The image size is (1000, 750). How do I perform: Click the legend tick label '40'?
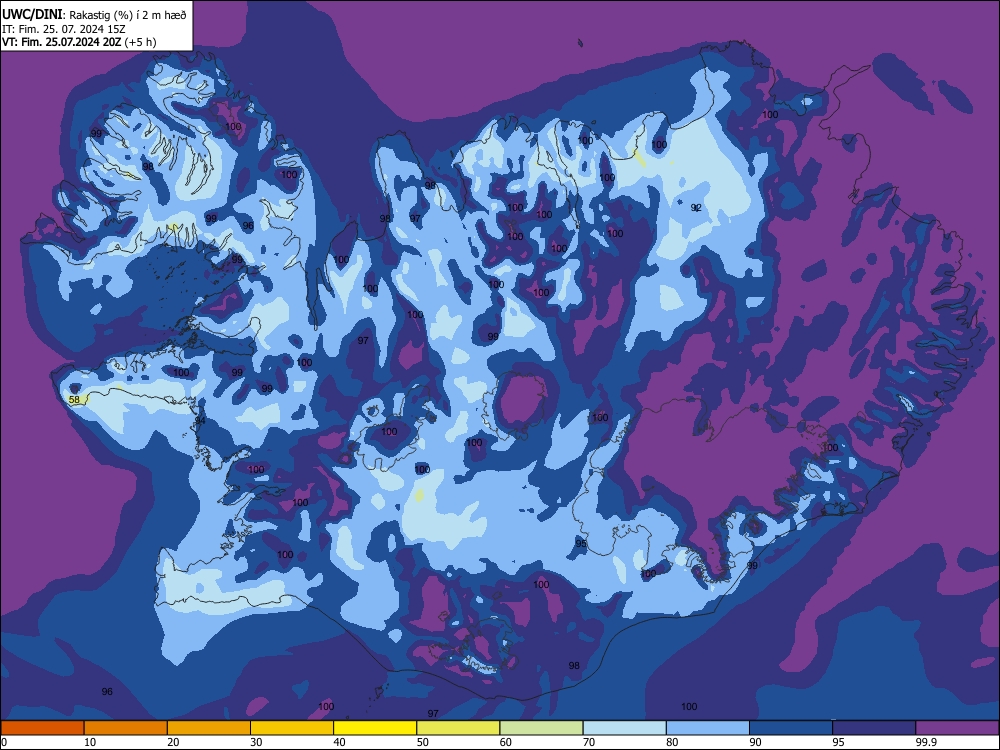pyautogui.click(x=339, y=742)
